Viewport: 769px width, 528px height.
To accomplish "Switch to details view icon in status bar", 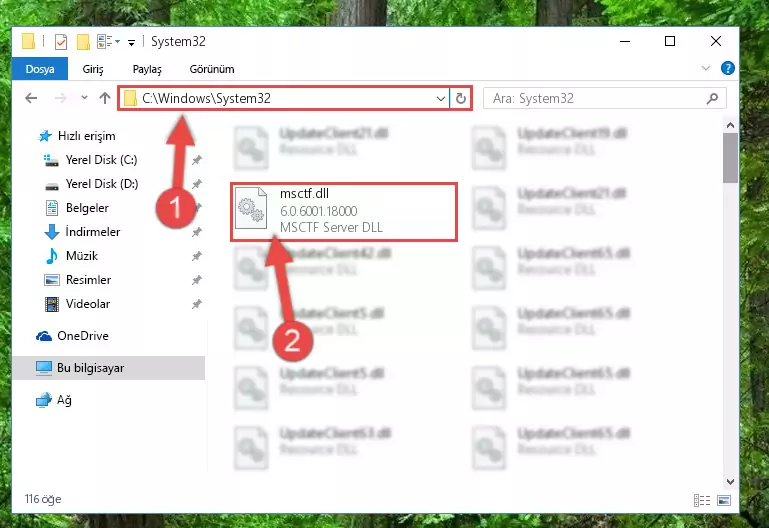I will pyautogui.click(x=702, y=500).
